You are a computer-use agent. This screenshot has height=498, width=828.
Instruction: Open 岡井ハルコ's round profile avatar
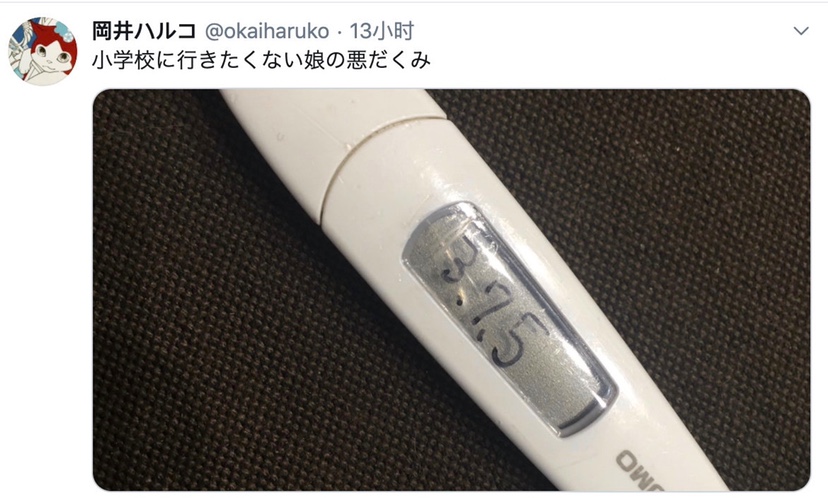coord(43,51)
